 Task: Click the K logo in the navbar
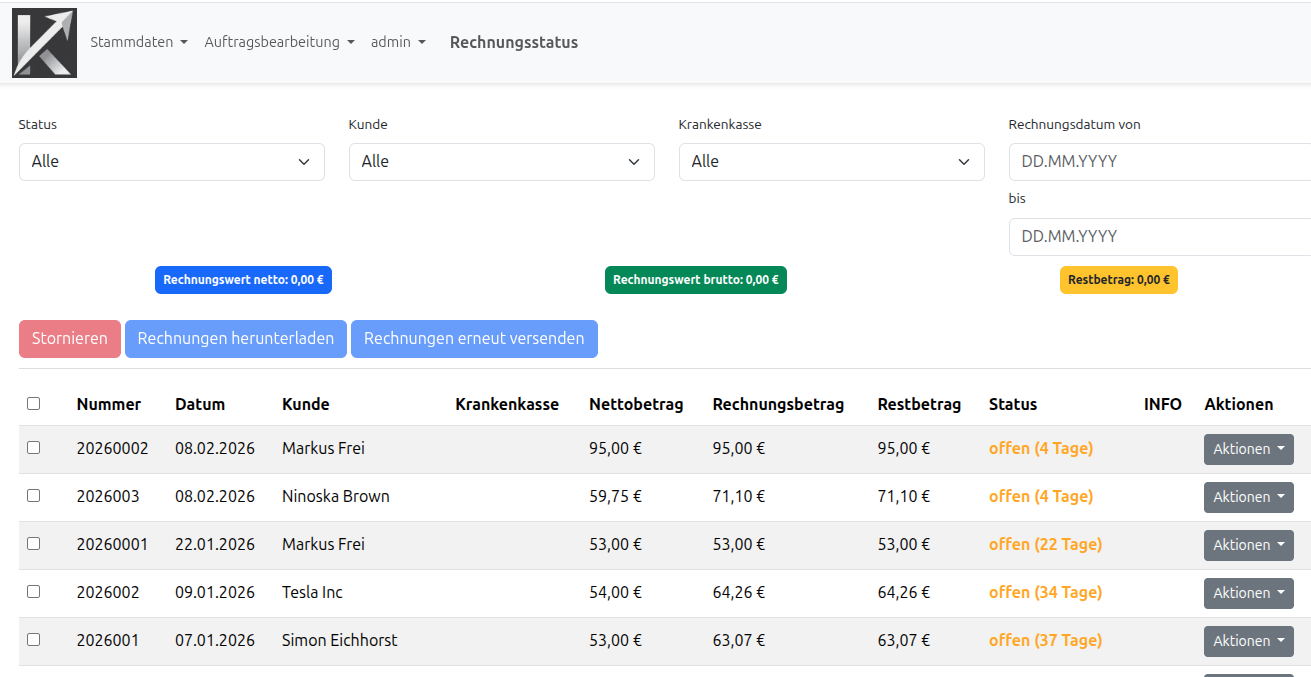pyautogui.click(x=44, y=43)
